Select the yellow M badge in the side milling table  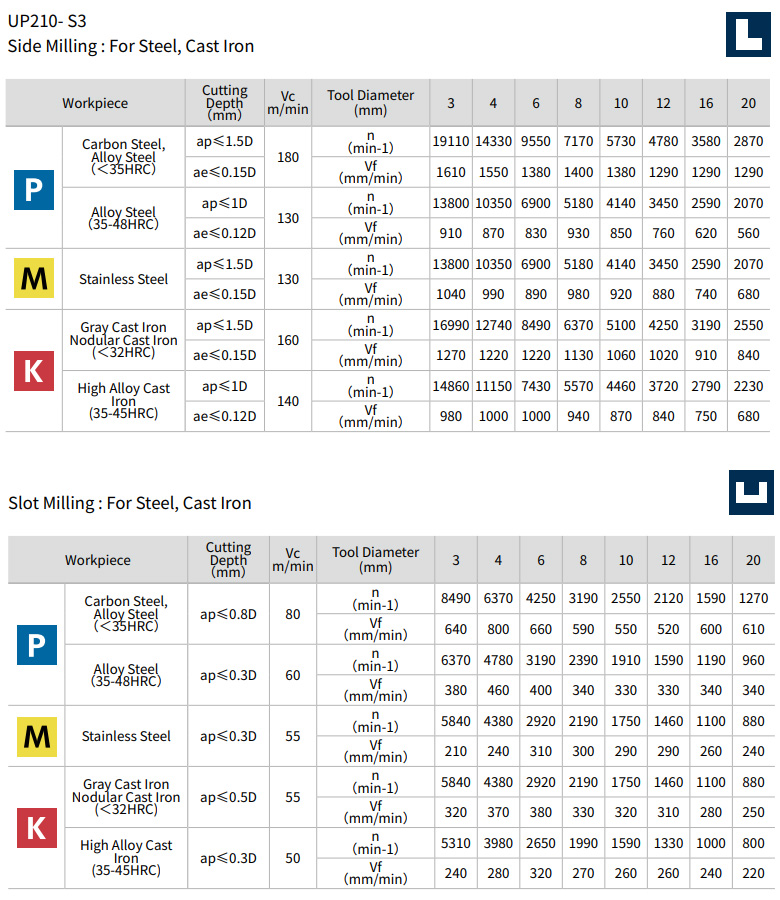coord(34,279)
